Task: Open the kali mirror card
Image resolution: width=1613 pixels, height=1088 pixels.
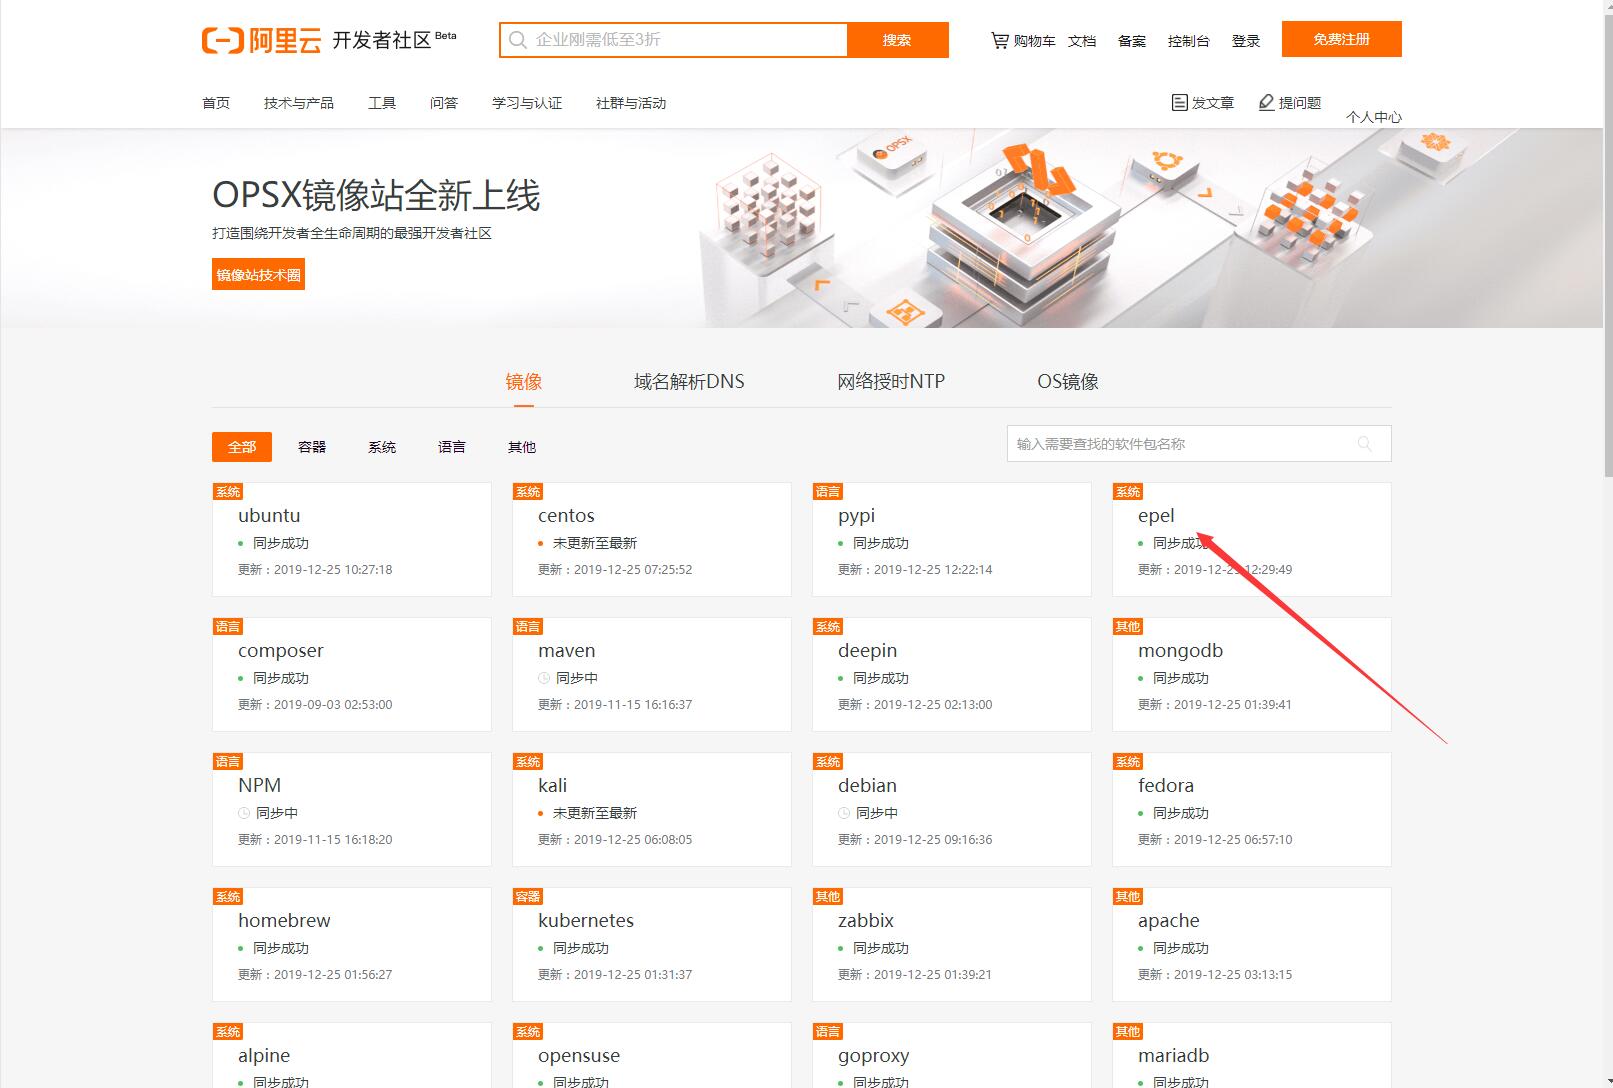Action: [652, 810]
